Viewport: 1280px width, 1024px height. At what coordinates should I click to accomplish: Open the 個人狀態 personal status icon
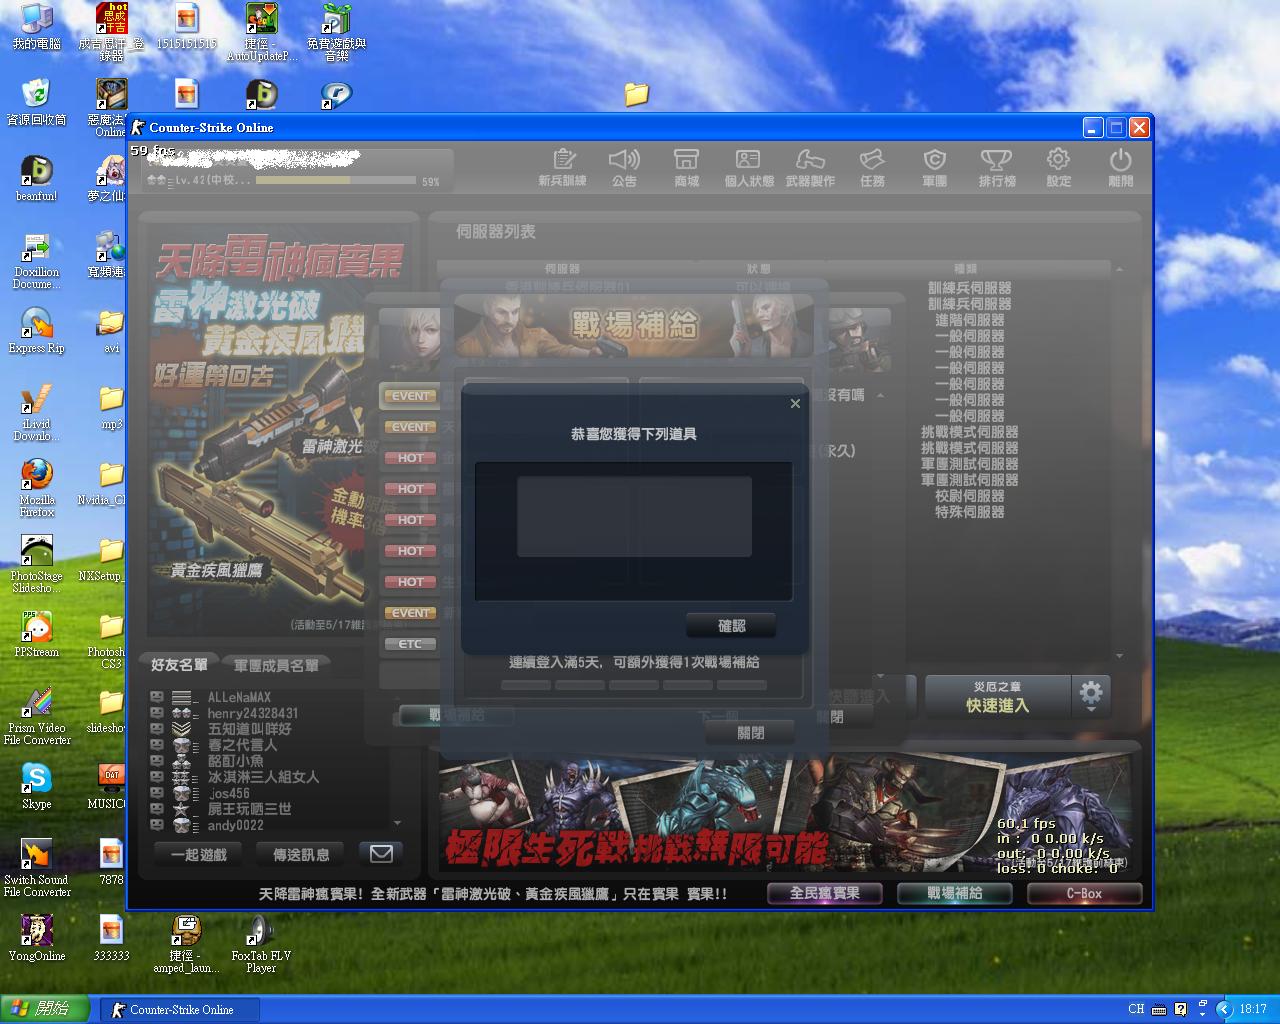click(x=749, y=167)
